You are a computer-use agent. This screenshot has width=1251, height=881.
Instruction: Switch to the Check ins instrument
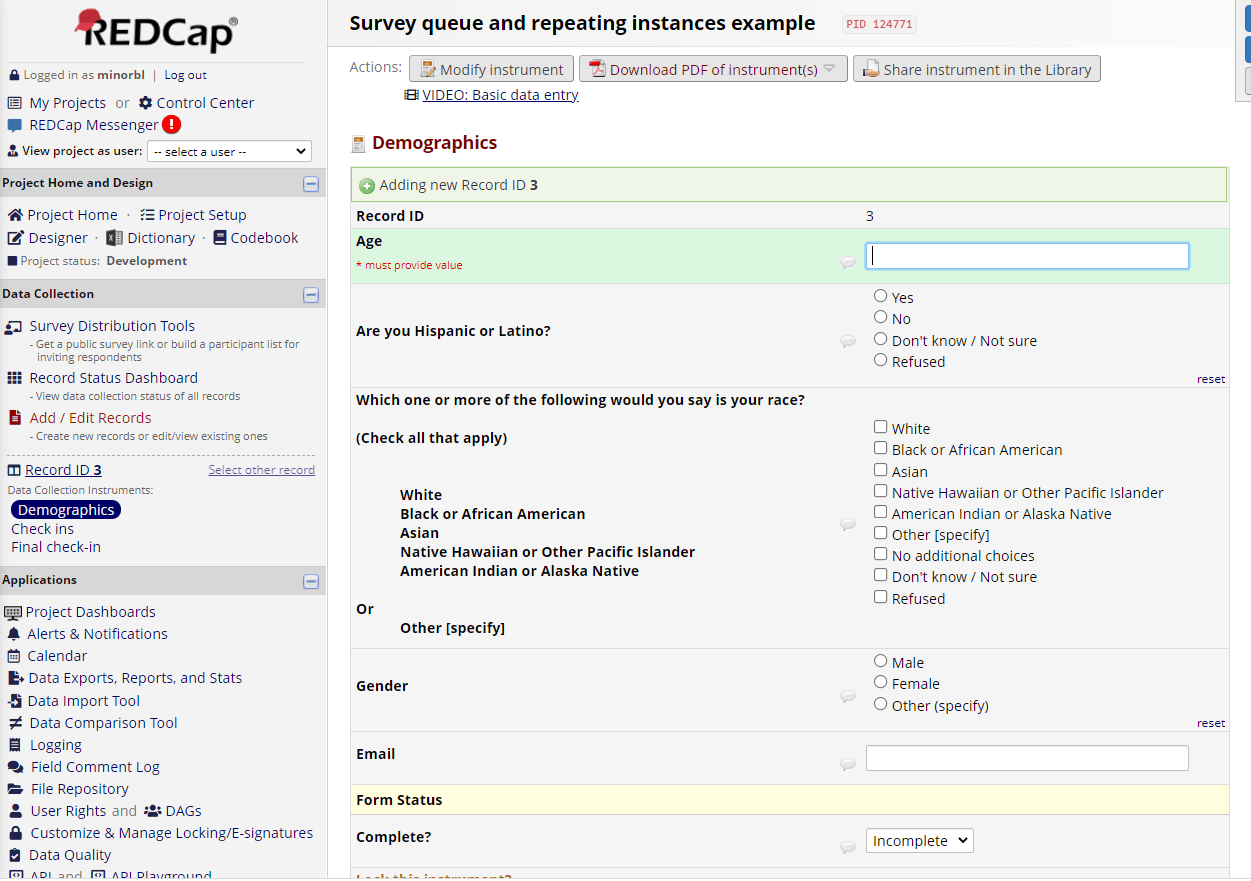click(42, 528)
